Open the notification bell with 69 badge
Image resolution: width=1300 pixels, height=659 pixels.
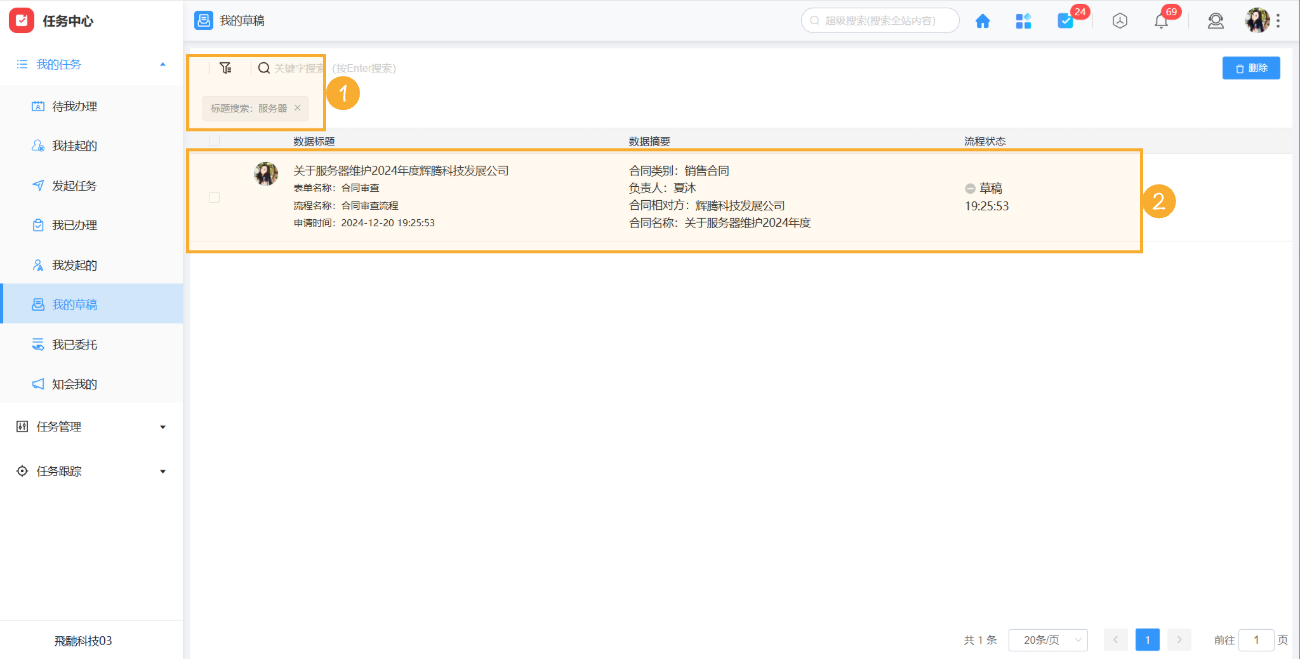(1160, 20)
